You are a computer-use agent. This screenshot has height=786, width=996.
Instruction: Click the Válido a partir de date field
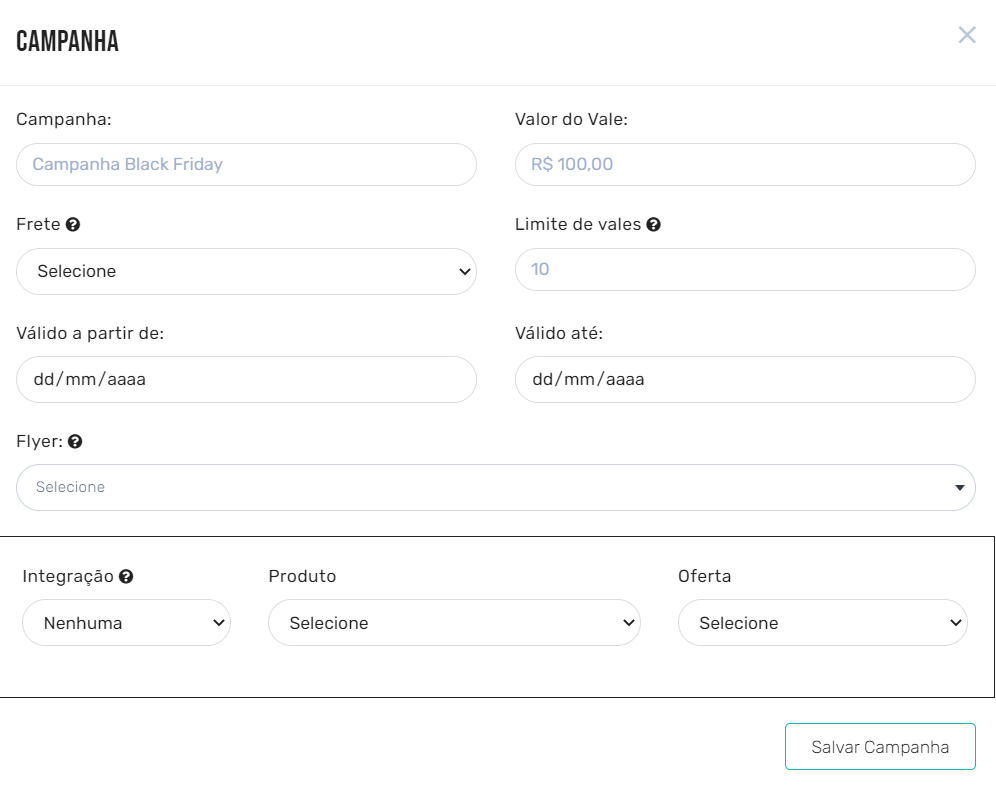coord(246,379)
